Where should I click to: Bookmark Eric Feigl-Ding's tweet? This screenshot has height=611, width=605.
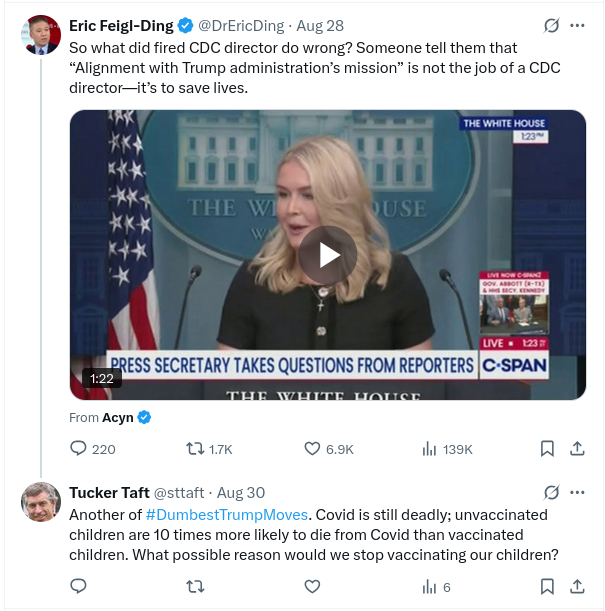pyautogui.click(x=547, y=449)
